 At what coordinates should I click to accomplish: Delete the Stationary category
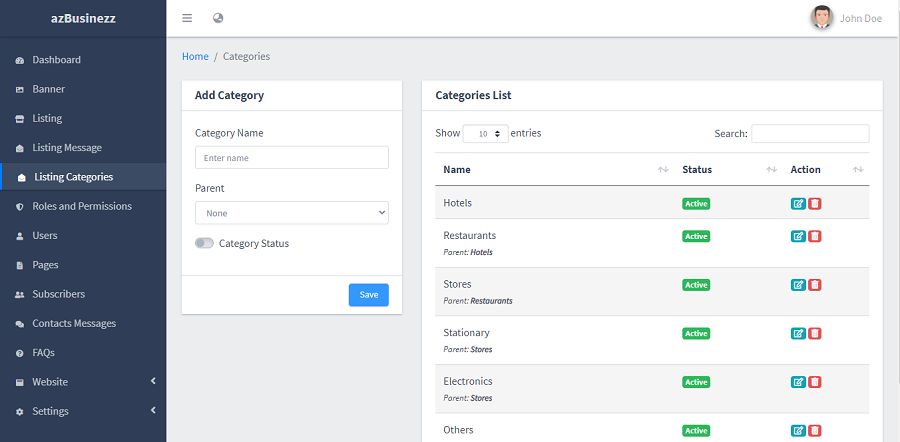pos(815,333)
